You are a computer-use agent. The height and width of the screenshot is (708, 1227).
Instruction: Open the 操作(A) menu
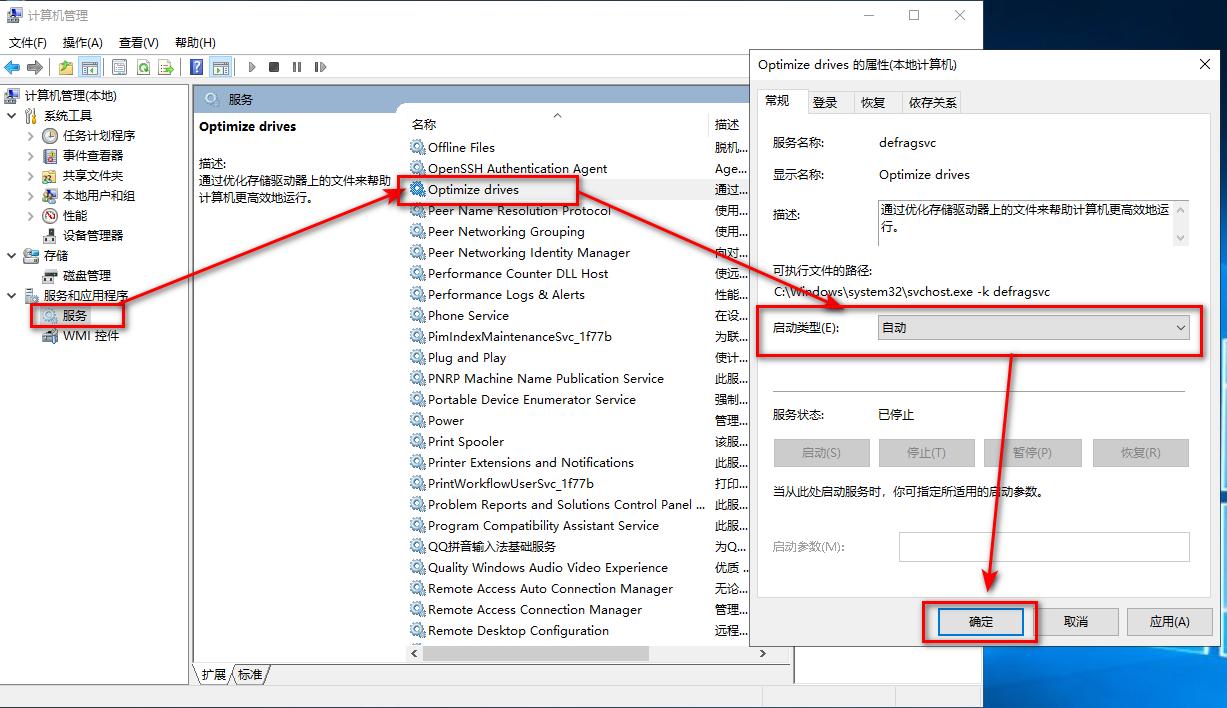pyautogui.click(x=82, y=42)
